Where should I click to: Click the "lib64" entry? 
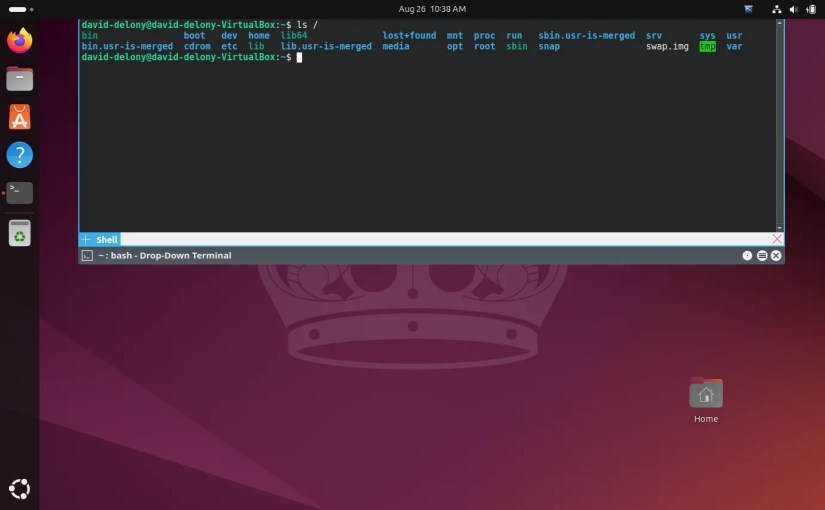(x=294, y=35)
